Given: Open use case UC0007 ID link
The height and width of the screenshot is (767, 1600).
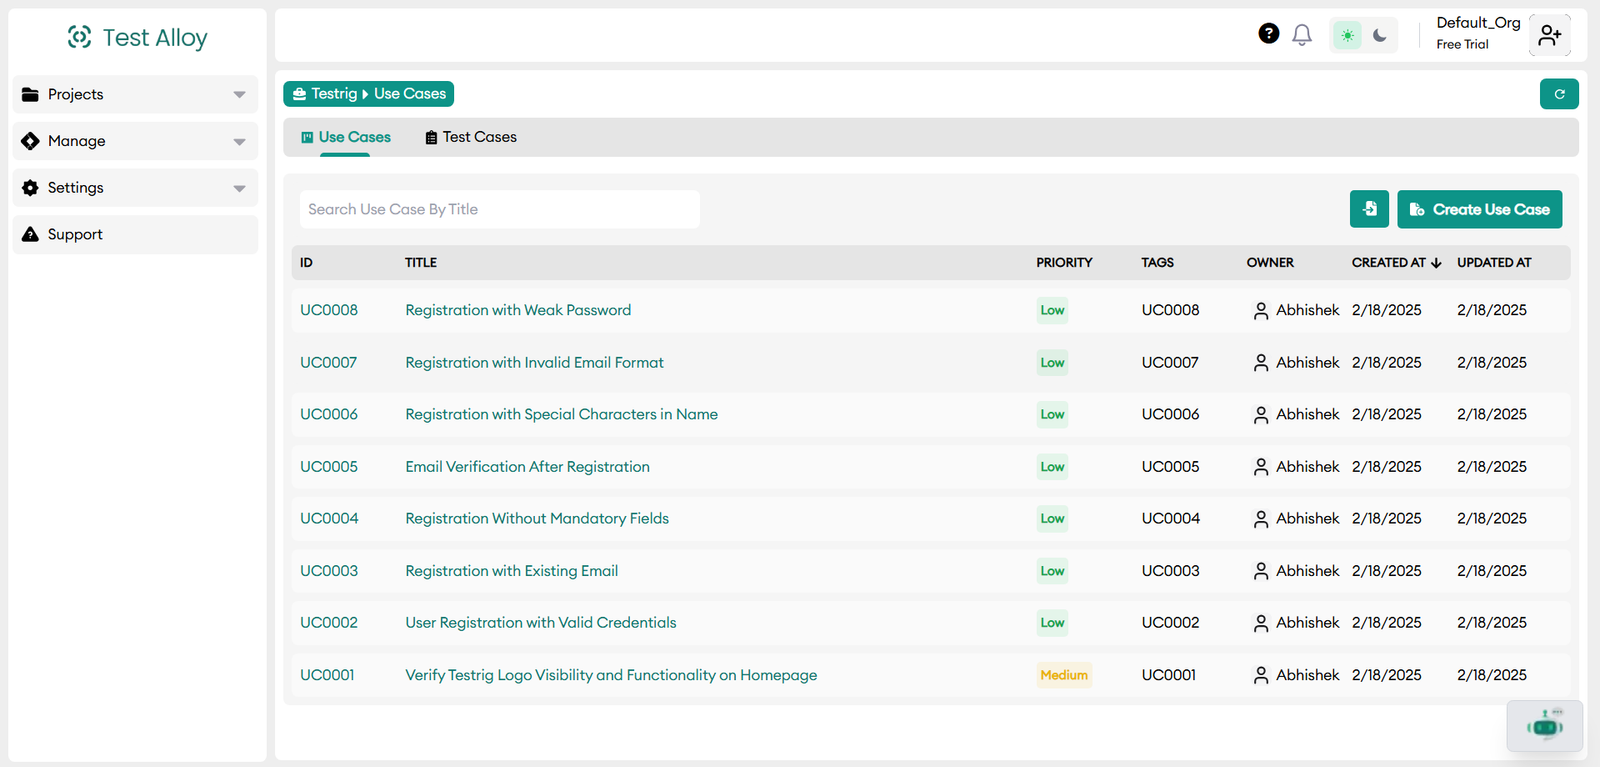Looking at the screenshot, I should click(328, 362).
